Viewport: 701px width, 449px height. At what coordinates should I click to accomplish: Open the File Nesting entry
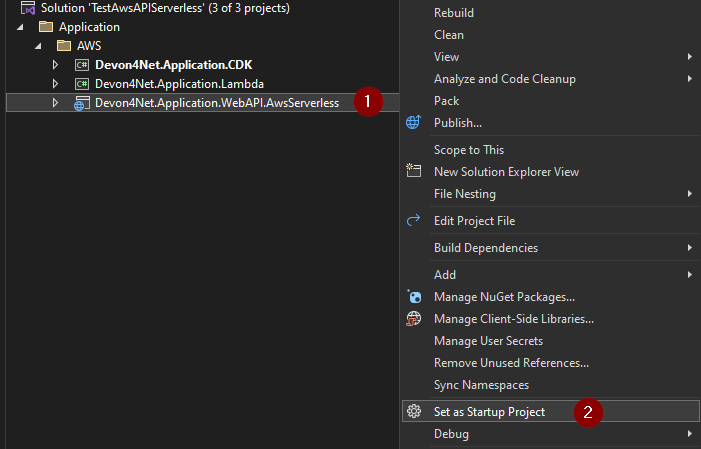tap(465, 194)
